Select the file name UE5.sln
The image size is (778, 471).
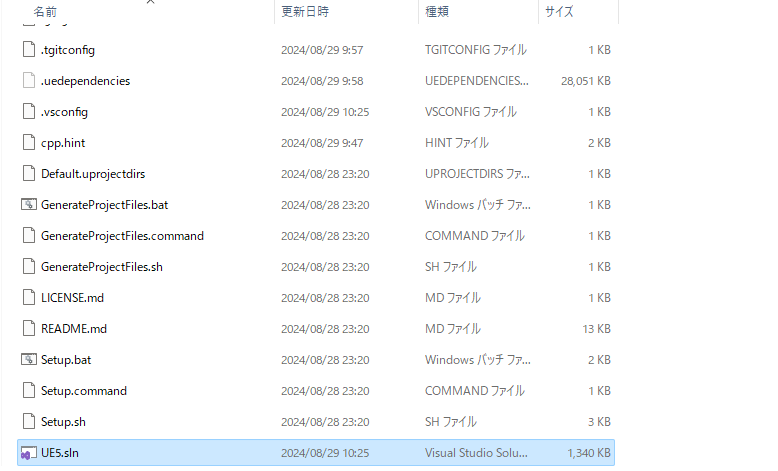[x=60, y=453]
